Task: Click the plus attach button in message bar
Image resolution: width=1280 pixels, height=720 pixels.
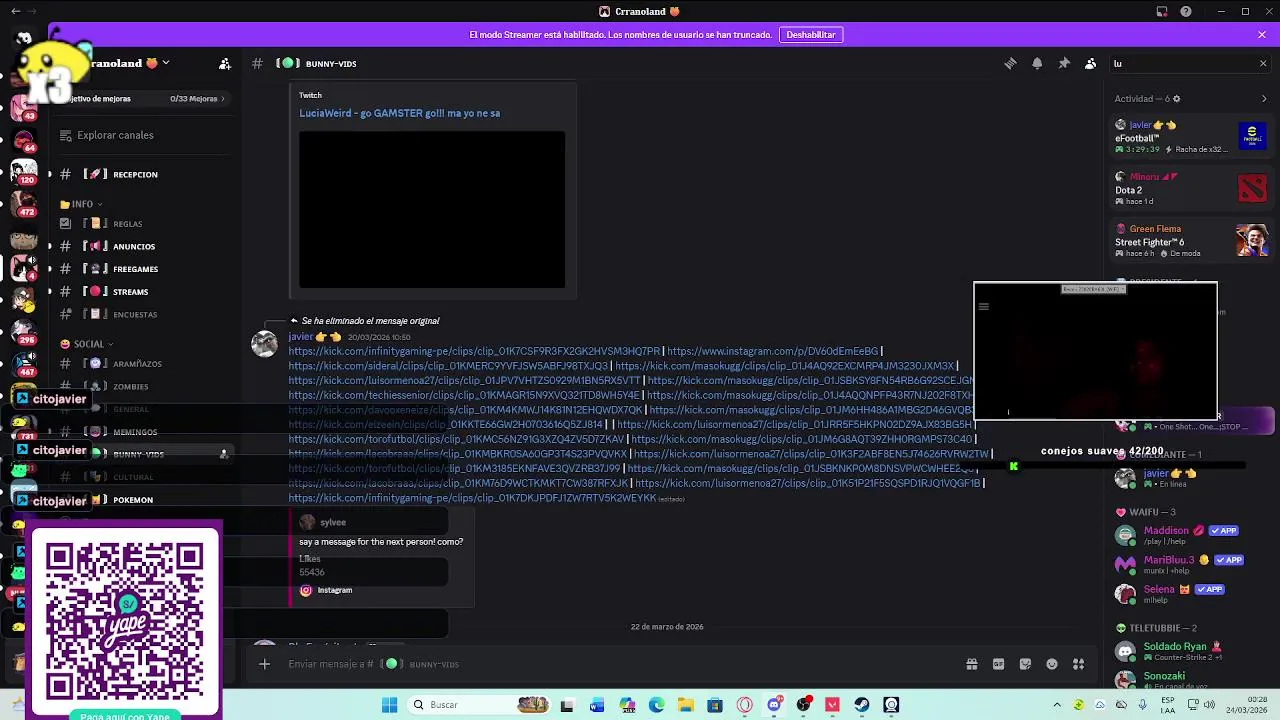Action: pos(264,664)
